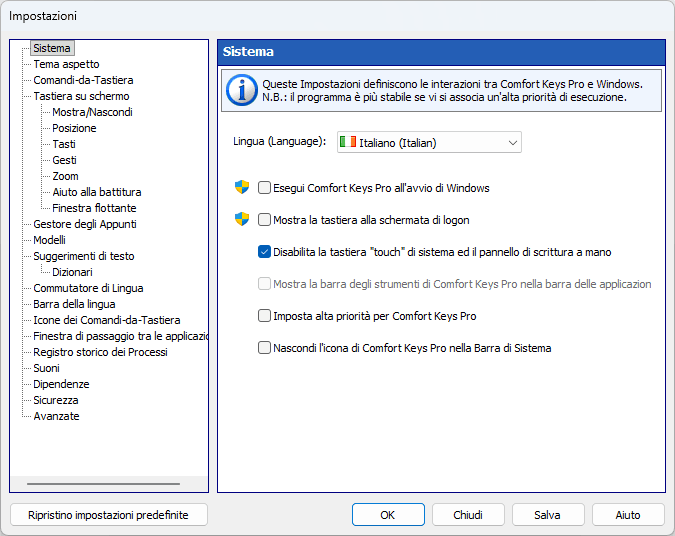Screen dimensions: 675x536
Task: Check Mostra la tastiera alla schermata di logon
Action: click(x=264, y=220)
